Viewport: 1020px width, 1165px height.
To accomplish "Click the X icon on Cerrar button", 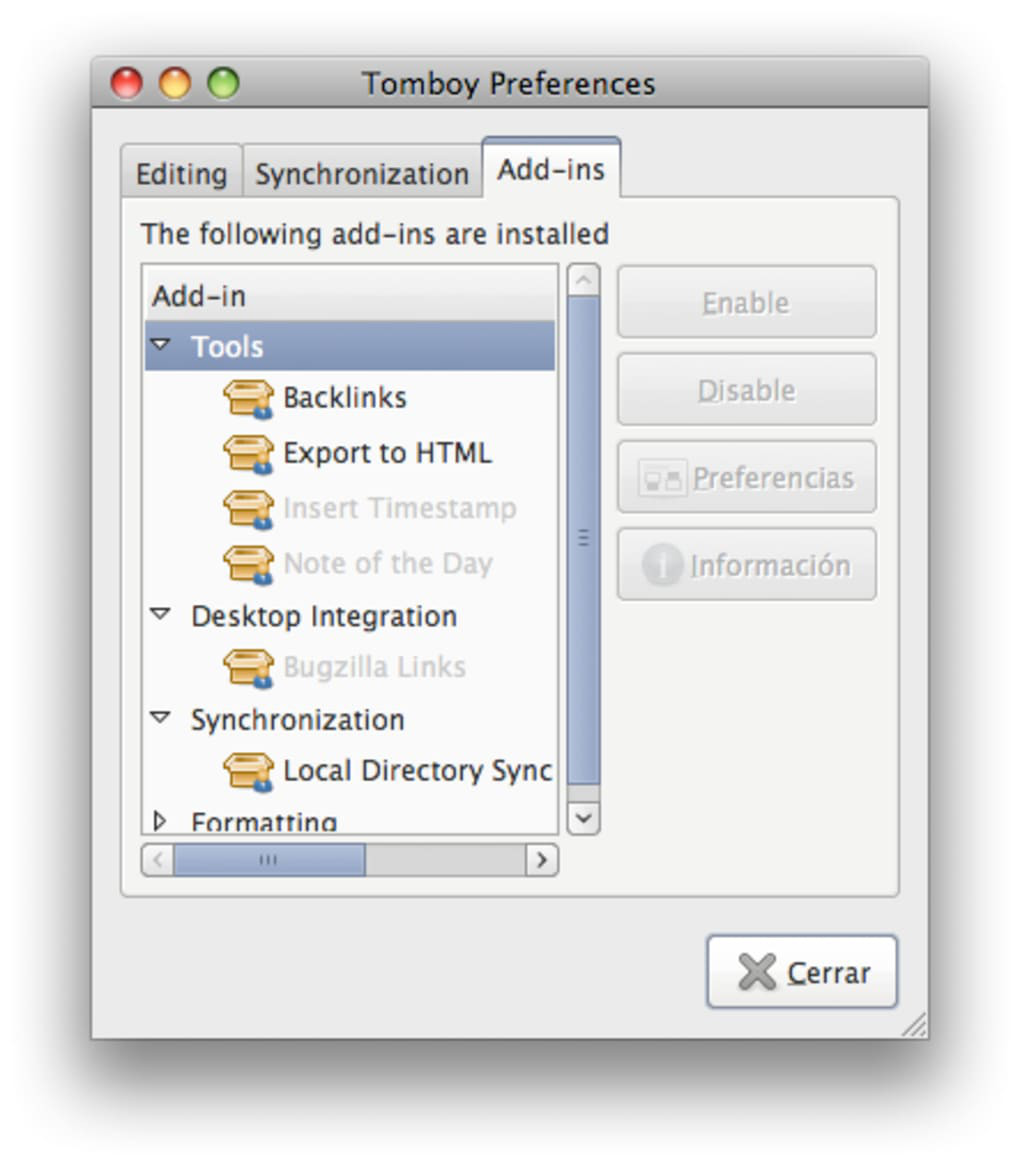I will click(x=757, y=972).
